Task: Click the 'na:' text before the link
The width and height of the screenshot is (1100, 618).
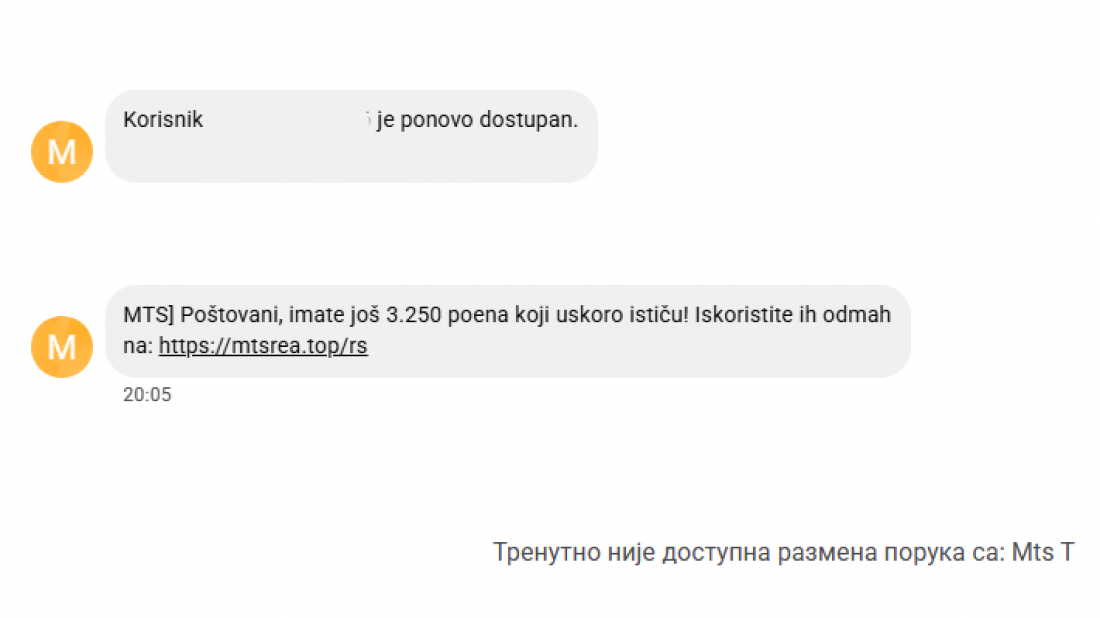Action: pyautogui.click(x=138, y=346)
